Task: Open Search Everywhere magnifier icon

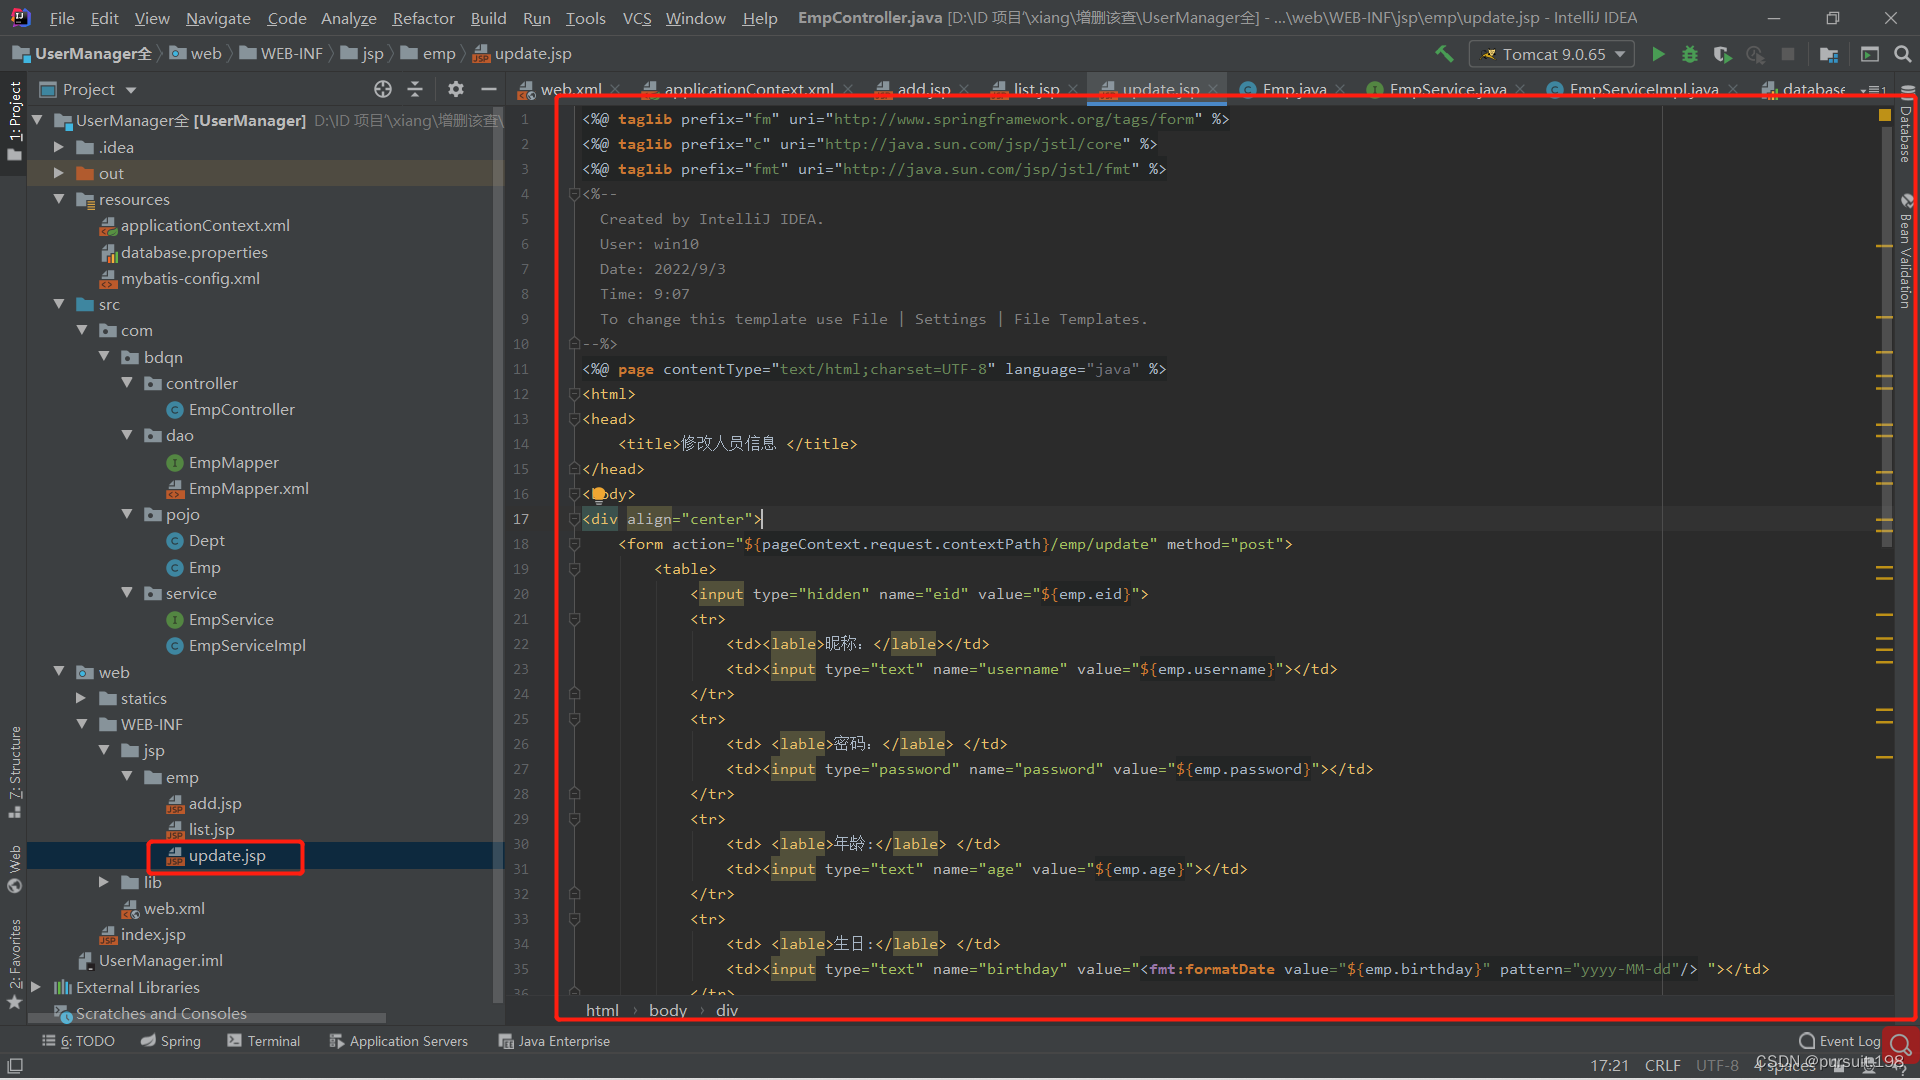Action: [1903, 54]
